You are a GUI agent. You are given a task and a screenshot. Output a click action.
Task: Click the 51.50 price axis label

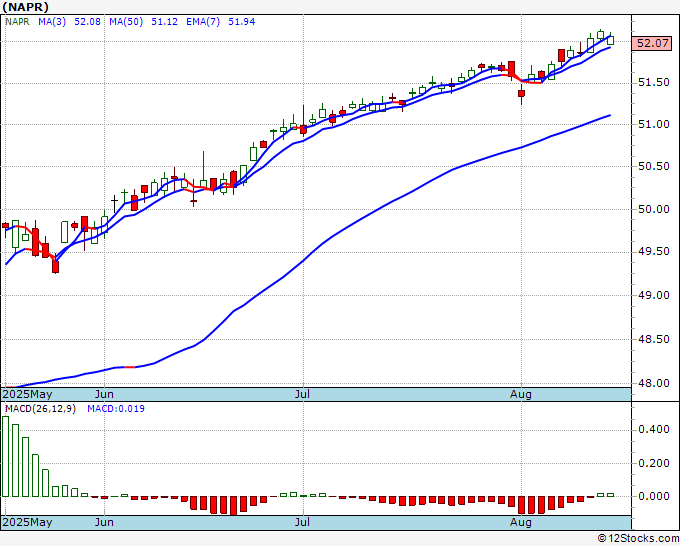pyautogui.click(x=654, y=82)
